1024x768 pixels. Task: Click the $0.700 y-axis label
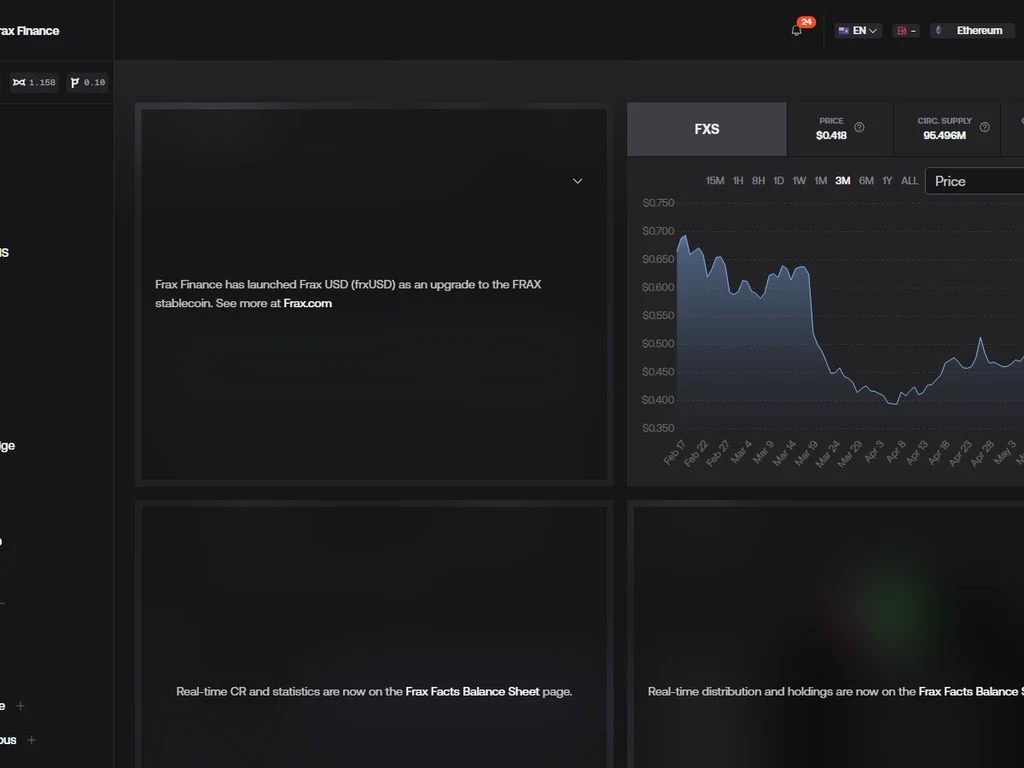658,231
